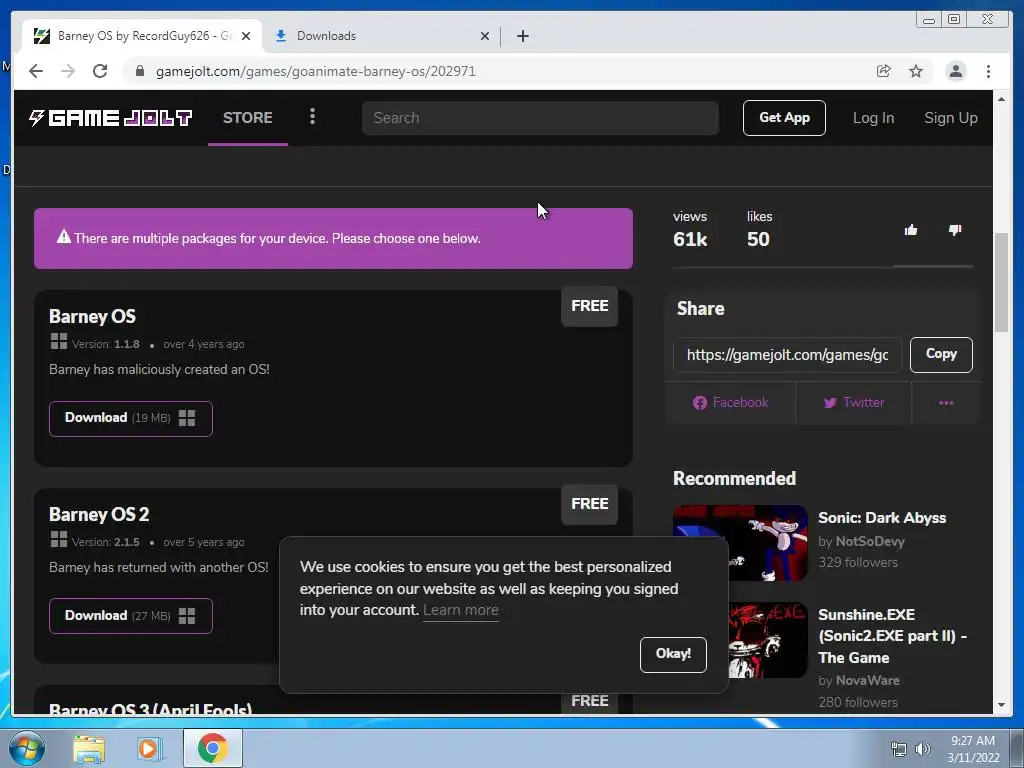Click the address bar URL
Viewport: 1024px width, 768px height.
tap(315, 71)
